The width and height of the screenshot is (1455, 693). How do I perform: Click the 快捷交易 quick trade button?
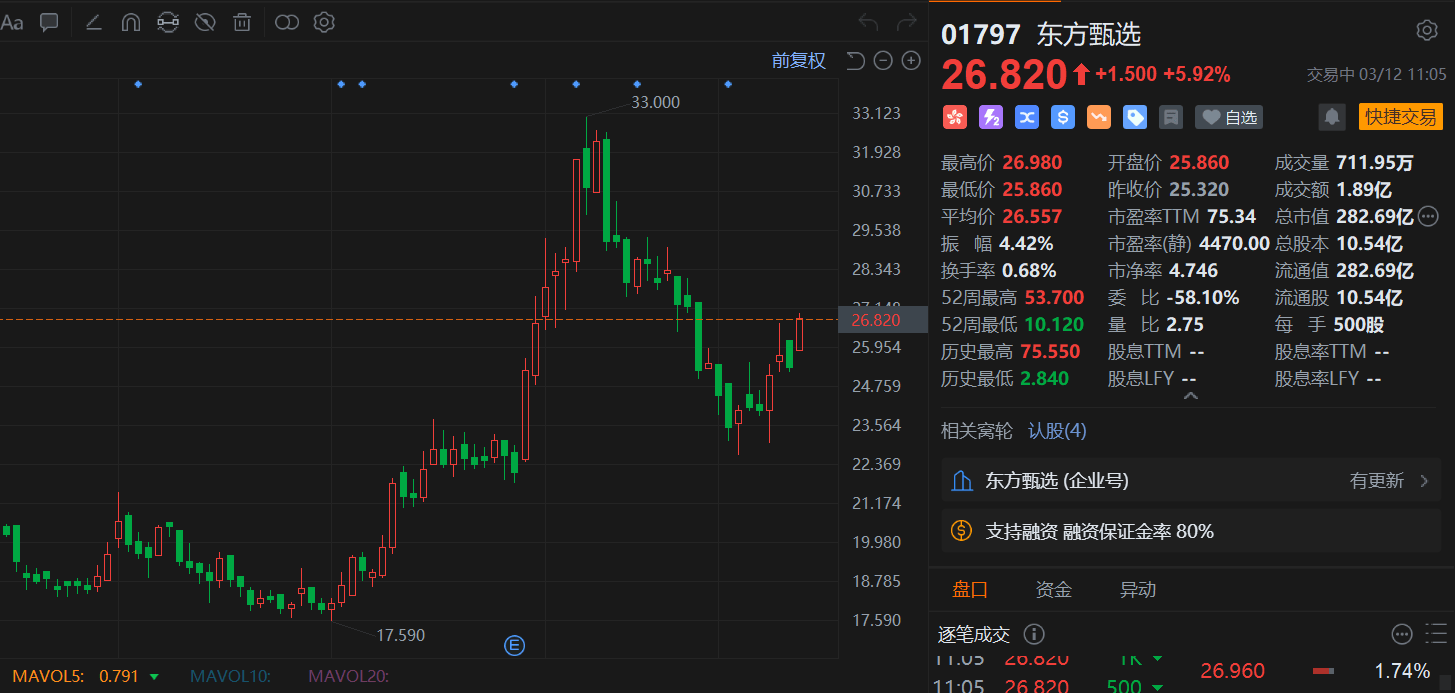(1401, 117)
